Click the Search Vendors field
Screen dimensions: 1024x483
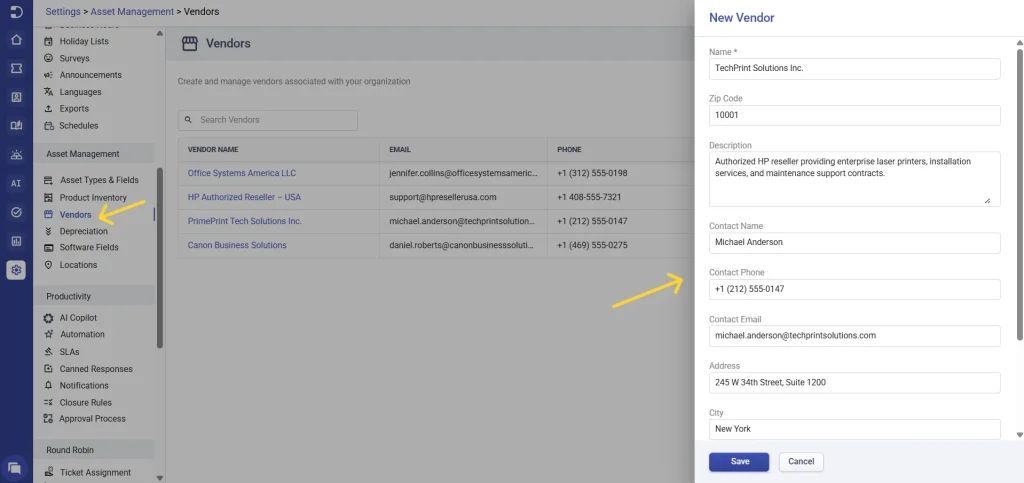click(268, 120)
